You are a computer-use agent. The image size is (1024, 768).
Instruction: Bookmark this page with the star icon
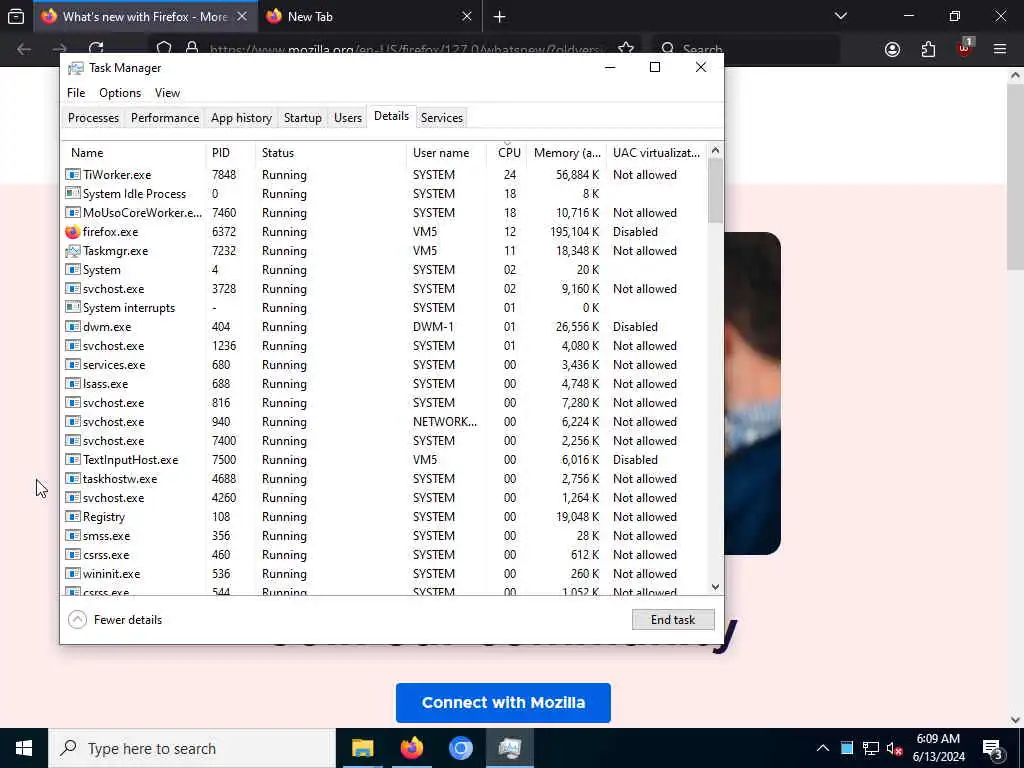click(626, 49)
